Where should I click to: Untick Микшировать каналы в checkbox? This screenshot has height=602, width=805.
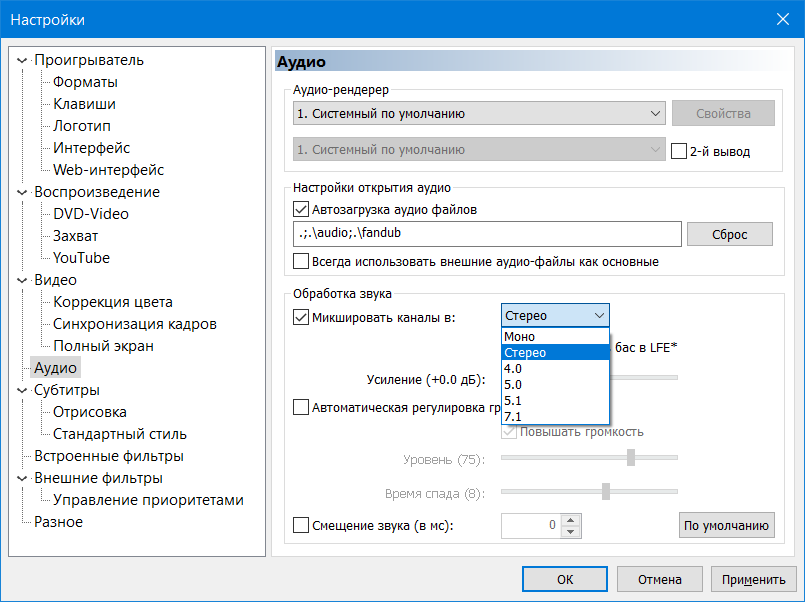click(x=301, y=317)
